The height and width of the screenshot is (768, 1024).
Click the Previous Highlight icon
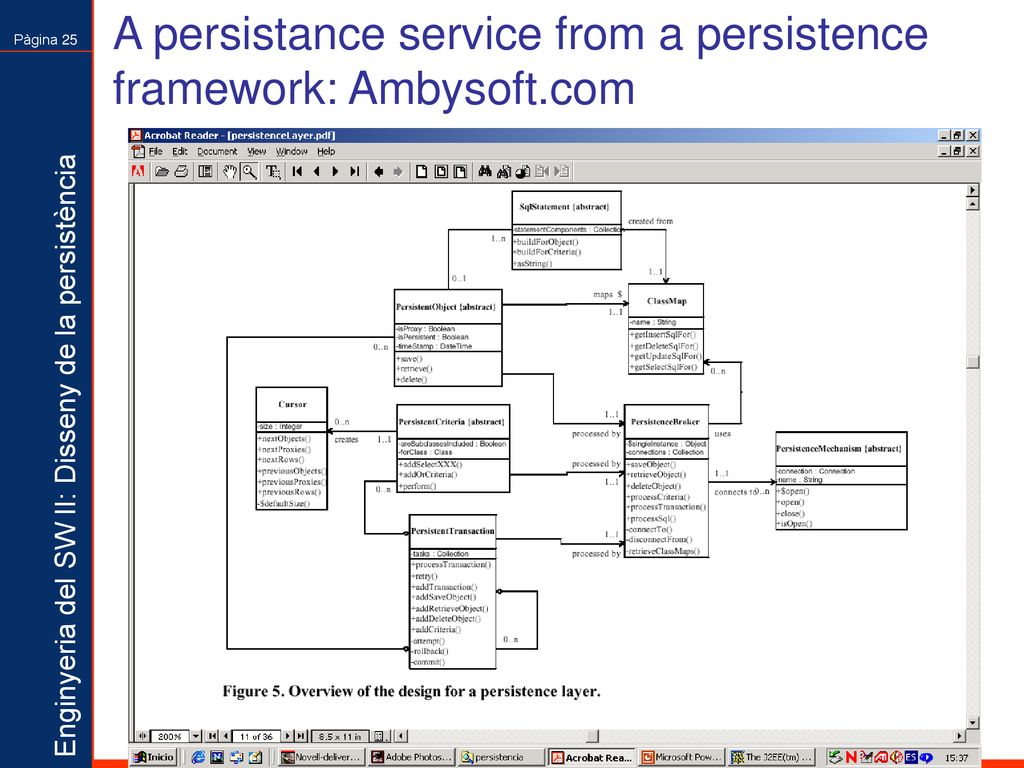coord(542,172)
